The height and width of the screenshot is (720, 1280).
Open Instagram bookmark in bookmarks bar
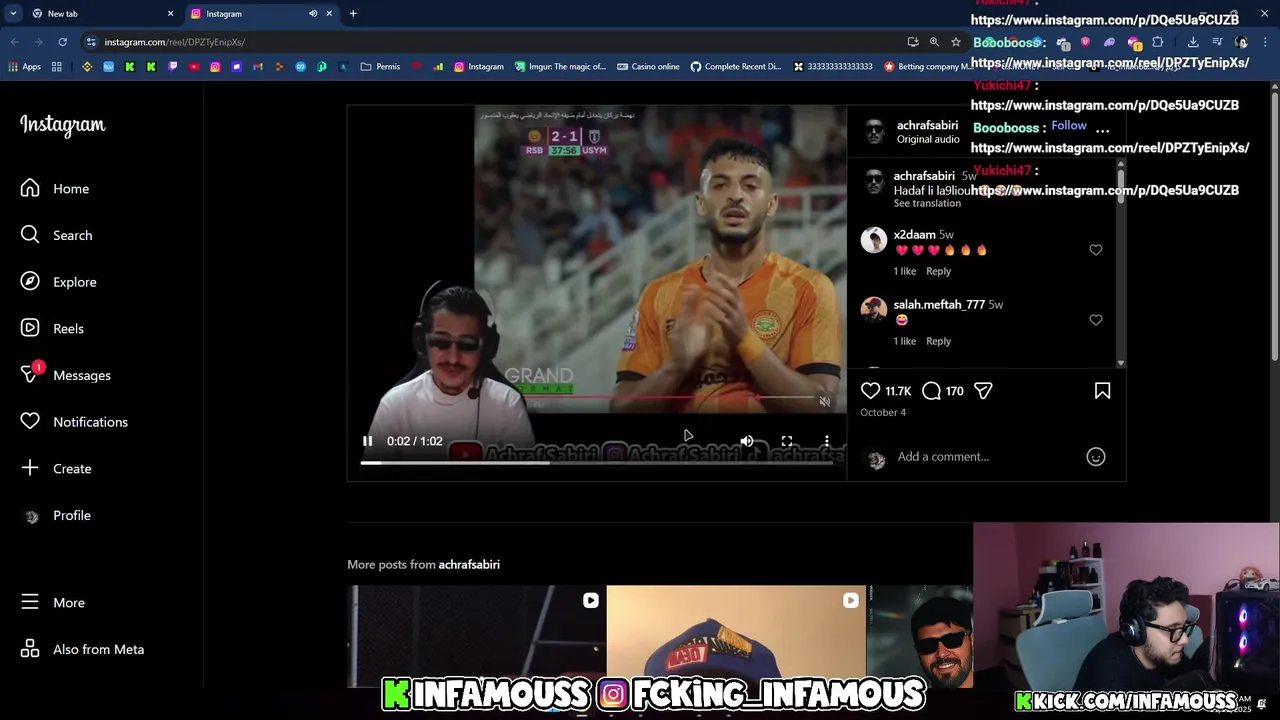point(478,67)
